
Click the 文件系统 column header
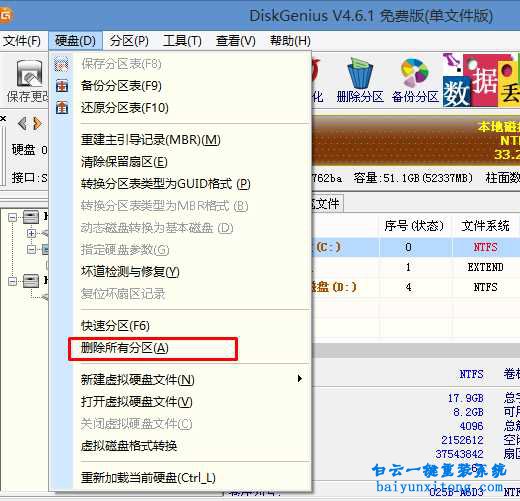pyautogui.click(x=485, y=226)
